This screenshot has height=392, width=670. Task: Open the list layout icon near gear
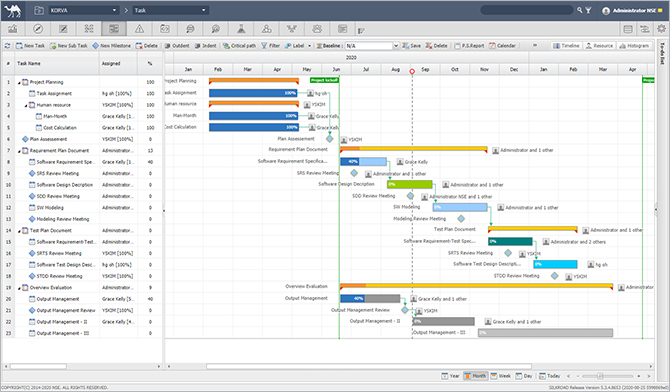pyautogui.click(x=628, y=29)
